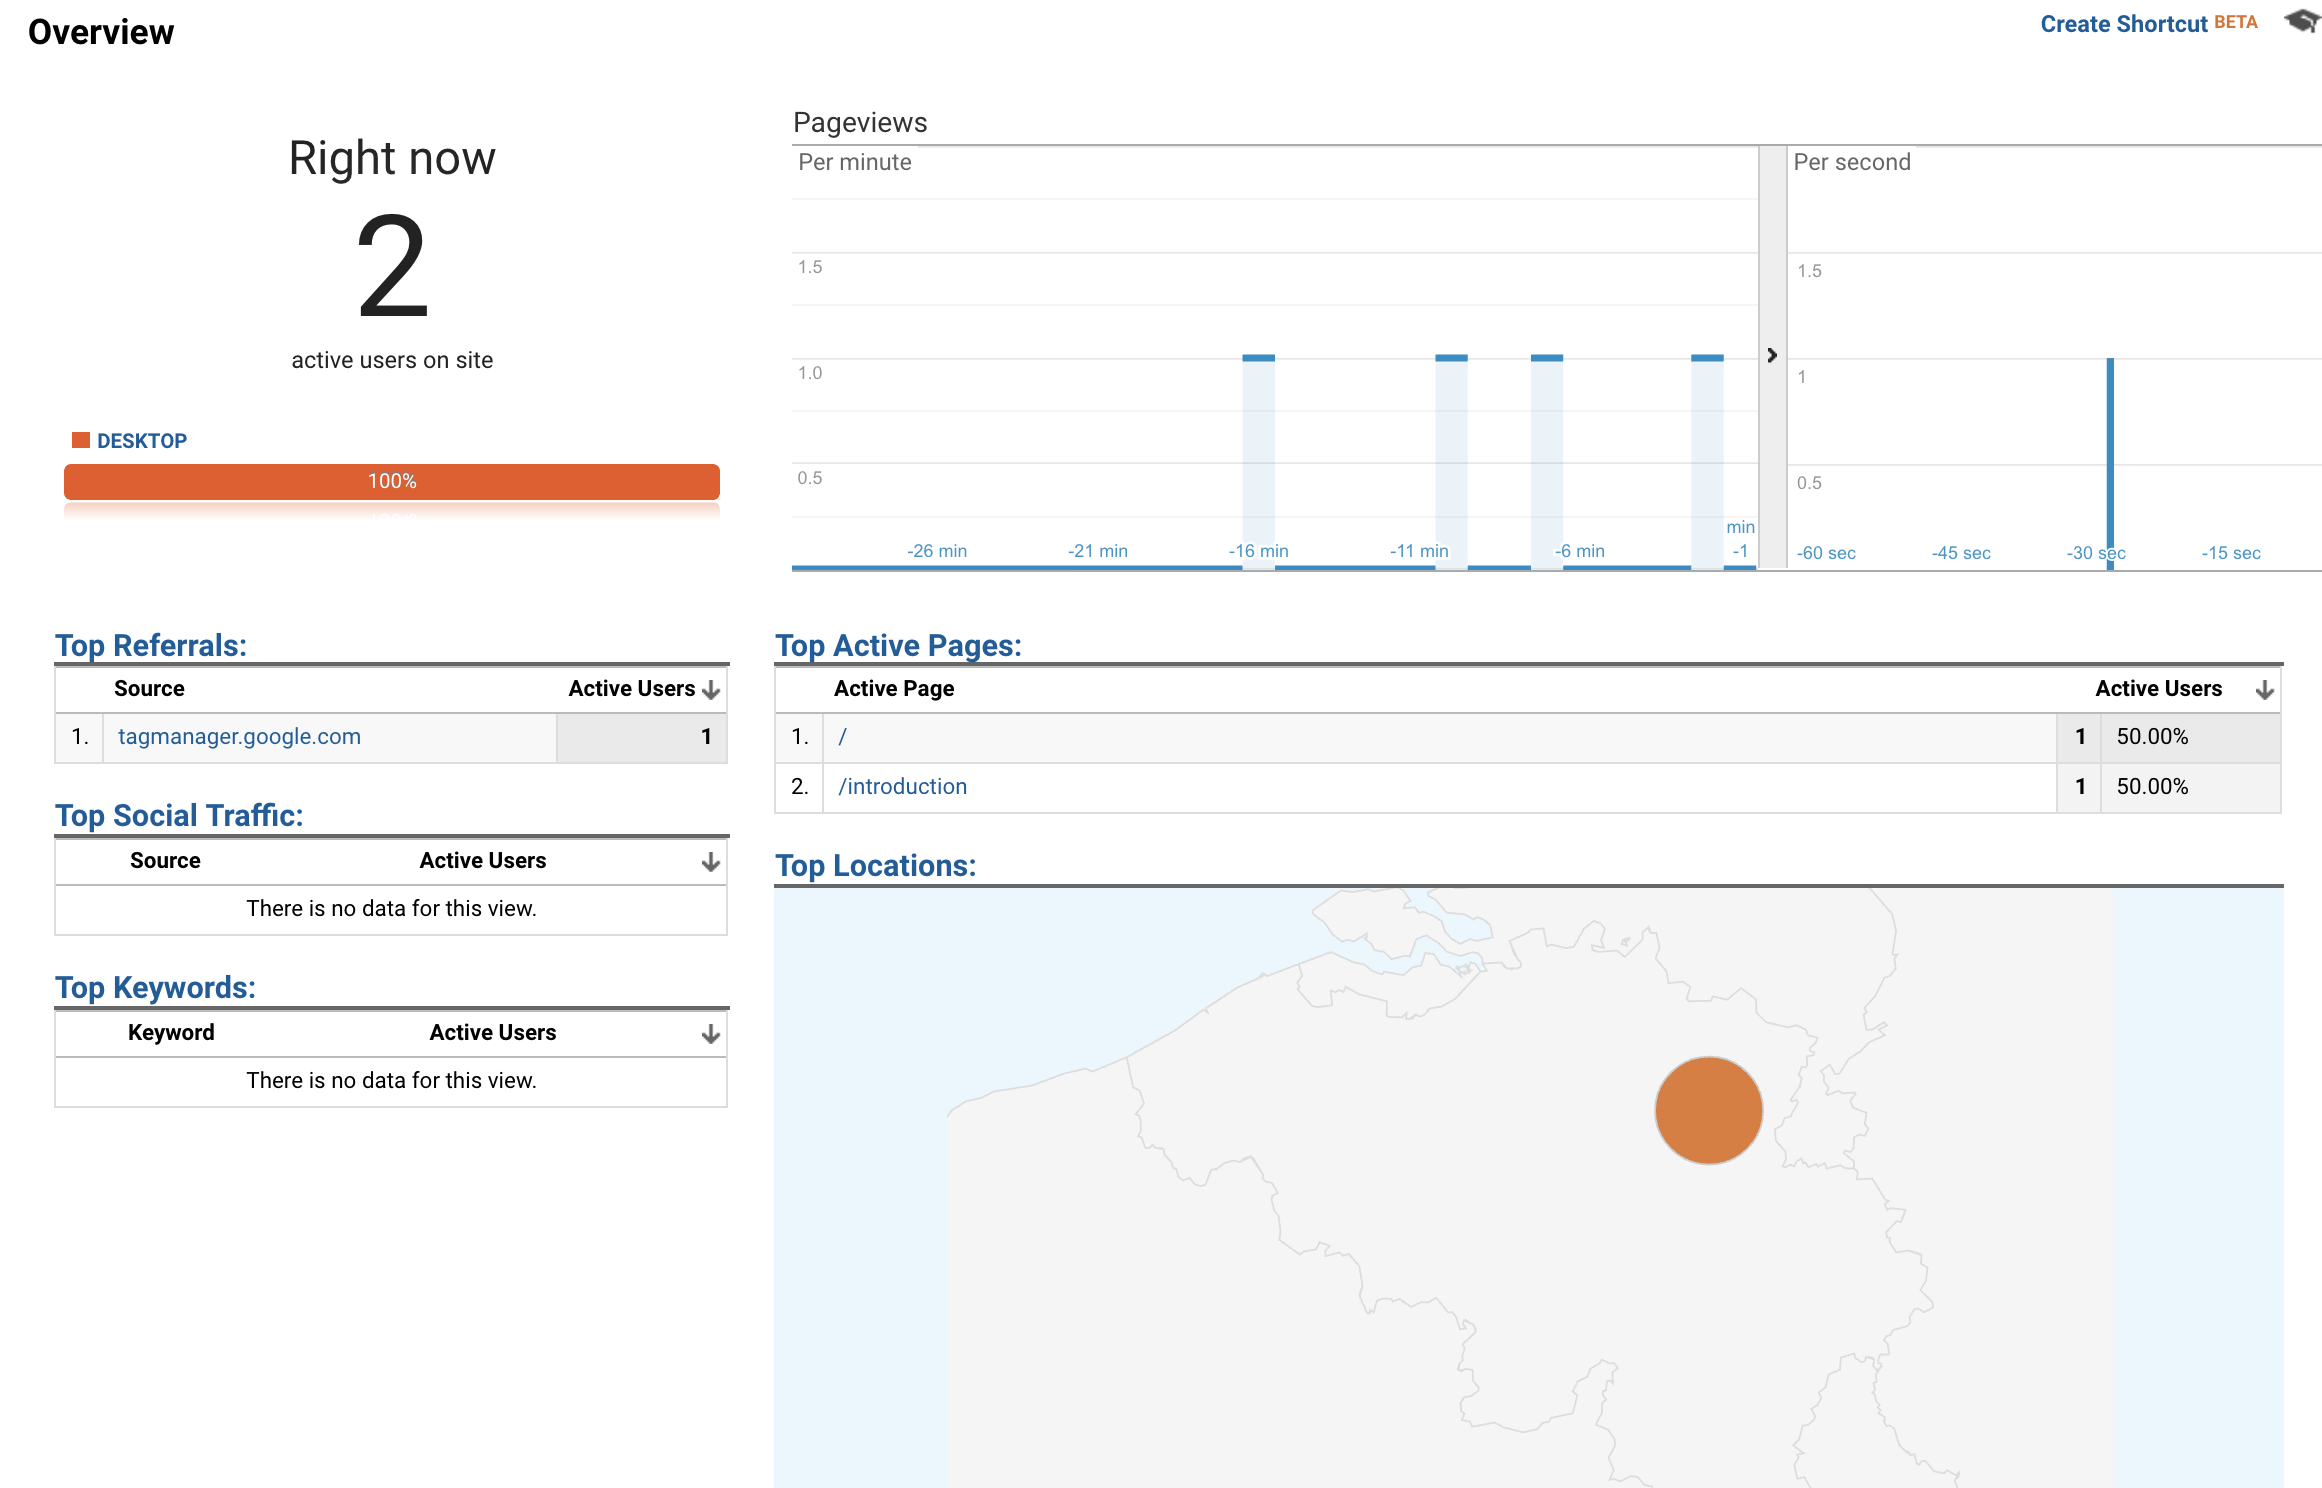This screenshot has width=2322, height=1488.
Task: Click the orange location marker on the map
Action: (1708, 1109)
